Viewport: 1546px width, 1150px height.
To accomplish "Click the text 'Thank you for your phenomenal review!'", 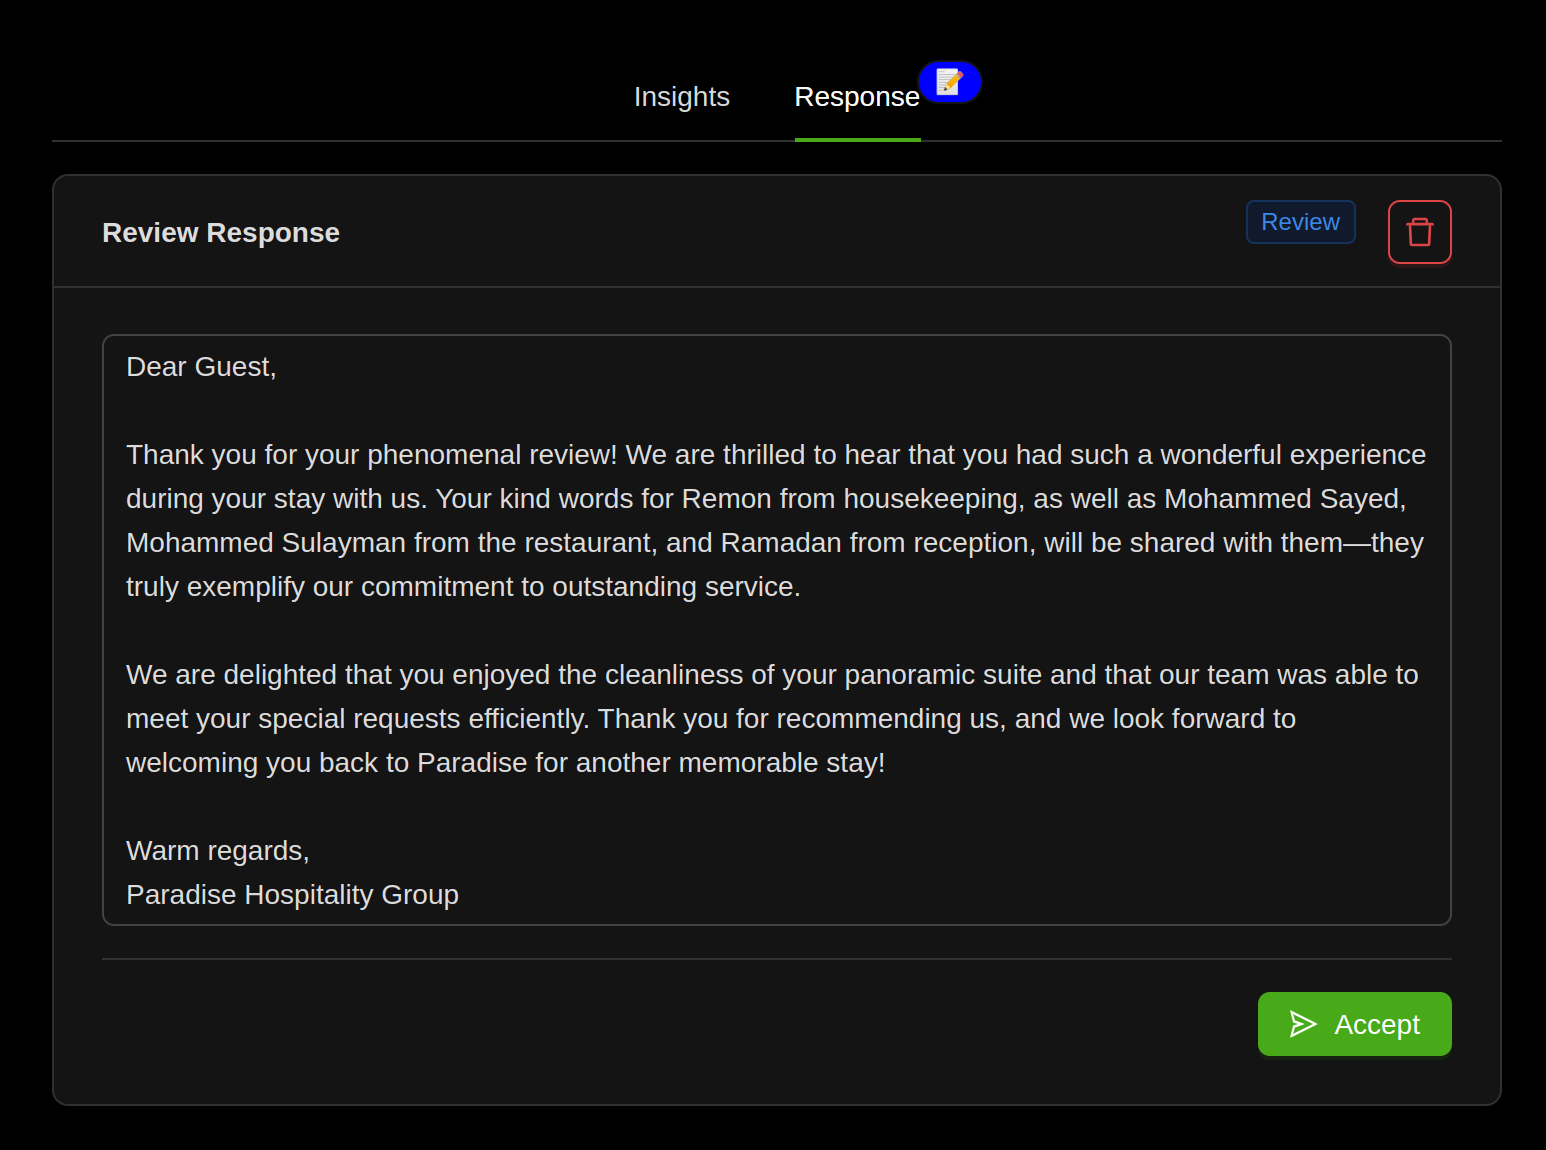I will click(372, 455).
